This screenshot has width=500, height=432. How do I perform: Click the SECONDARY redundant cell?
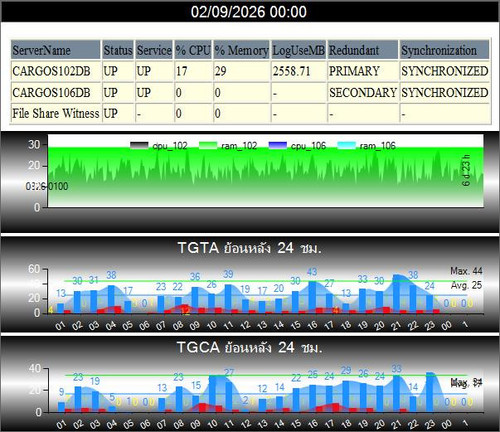[363, 92]
